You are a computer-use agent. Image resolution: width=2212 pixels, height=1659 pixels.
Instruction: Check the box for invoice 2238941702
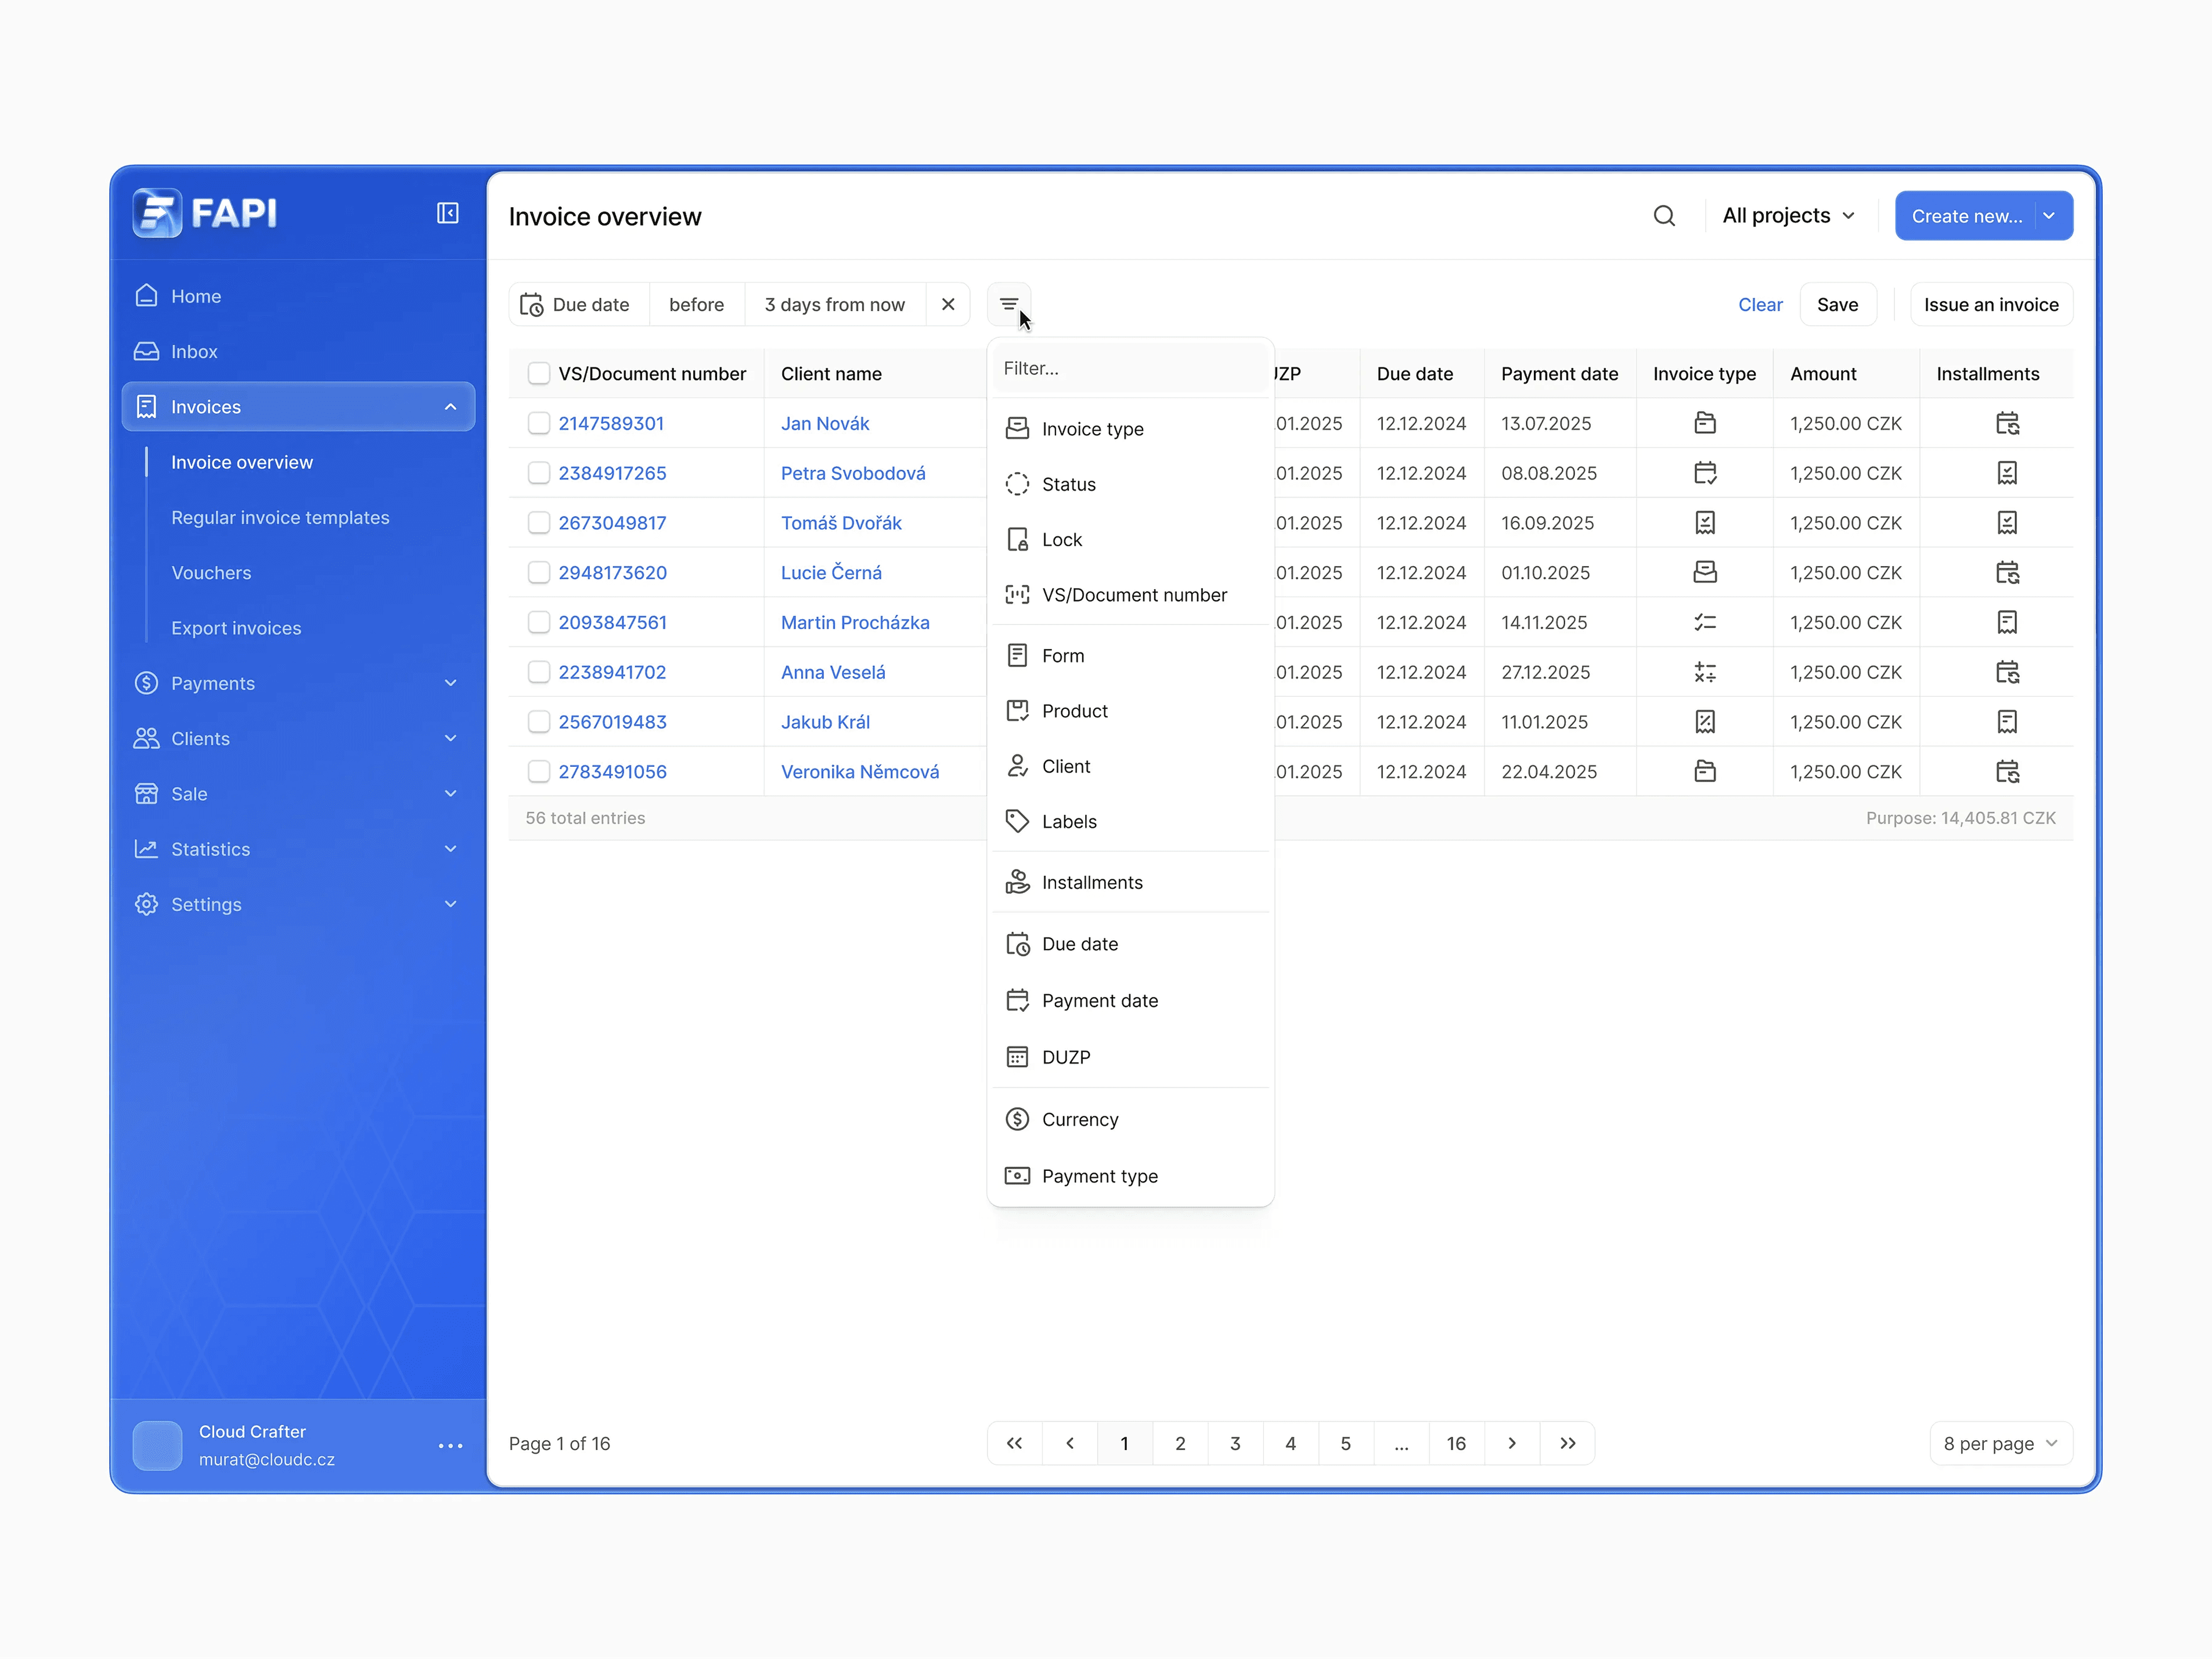tap(538, 672)
